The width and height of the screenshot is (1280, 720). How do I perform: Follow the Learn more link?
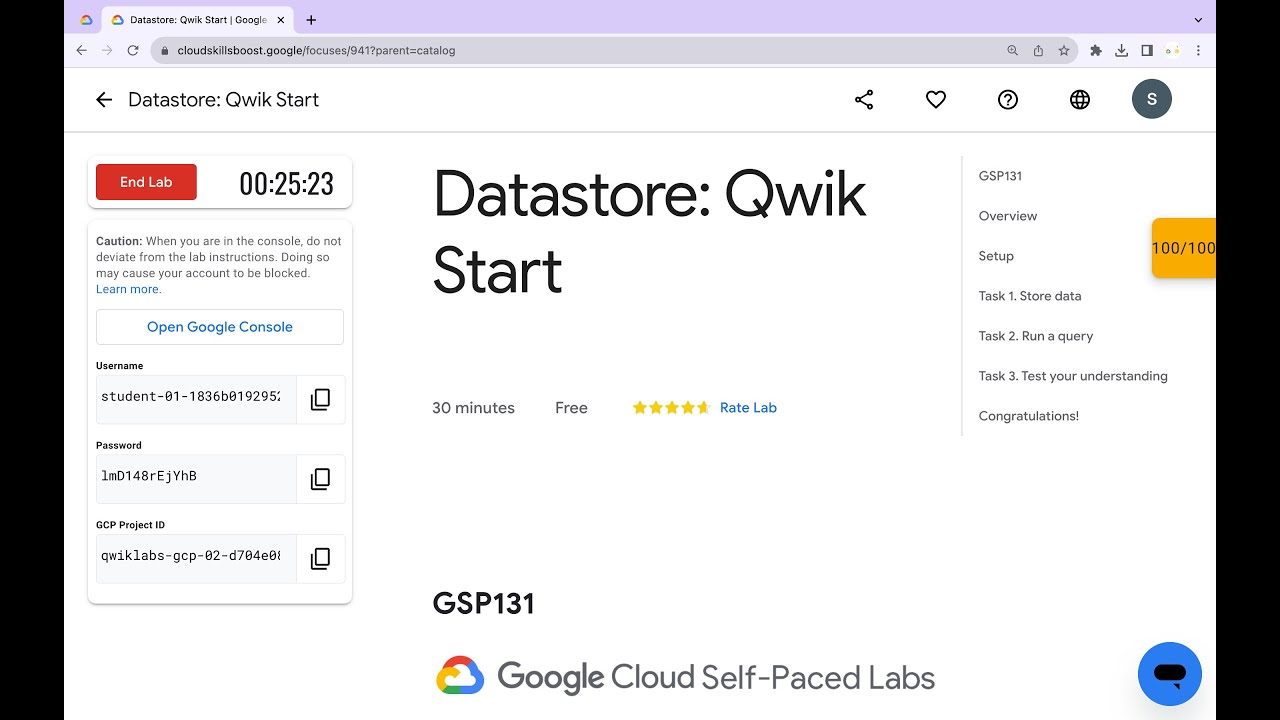128,289
